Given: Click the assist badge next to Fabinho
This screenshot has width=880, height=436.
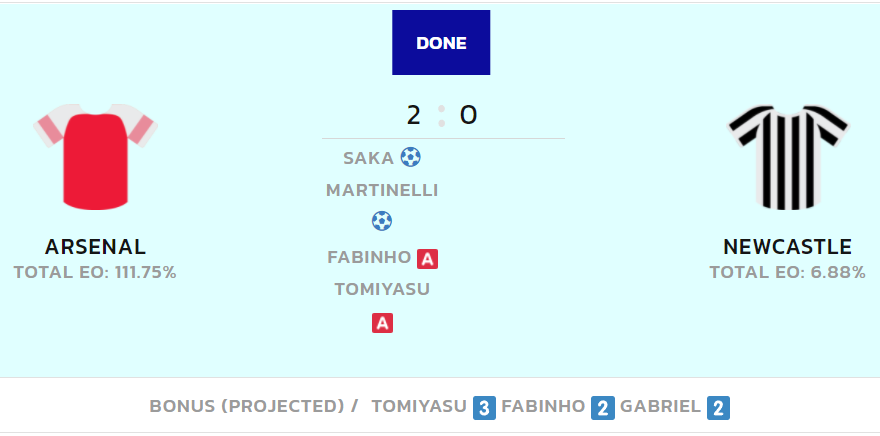Looking at the screenshot, I should click(427, 259).
